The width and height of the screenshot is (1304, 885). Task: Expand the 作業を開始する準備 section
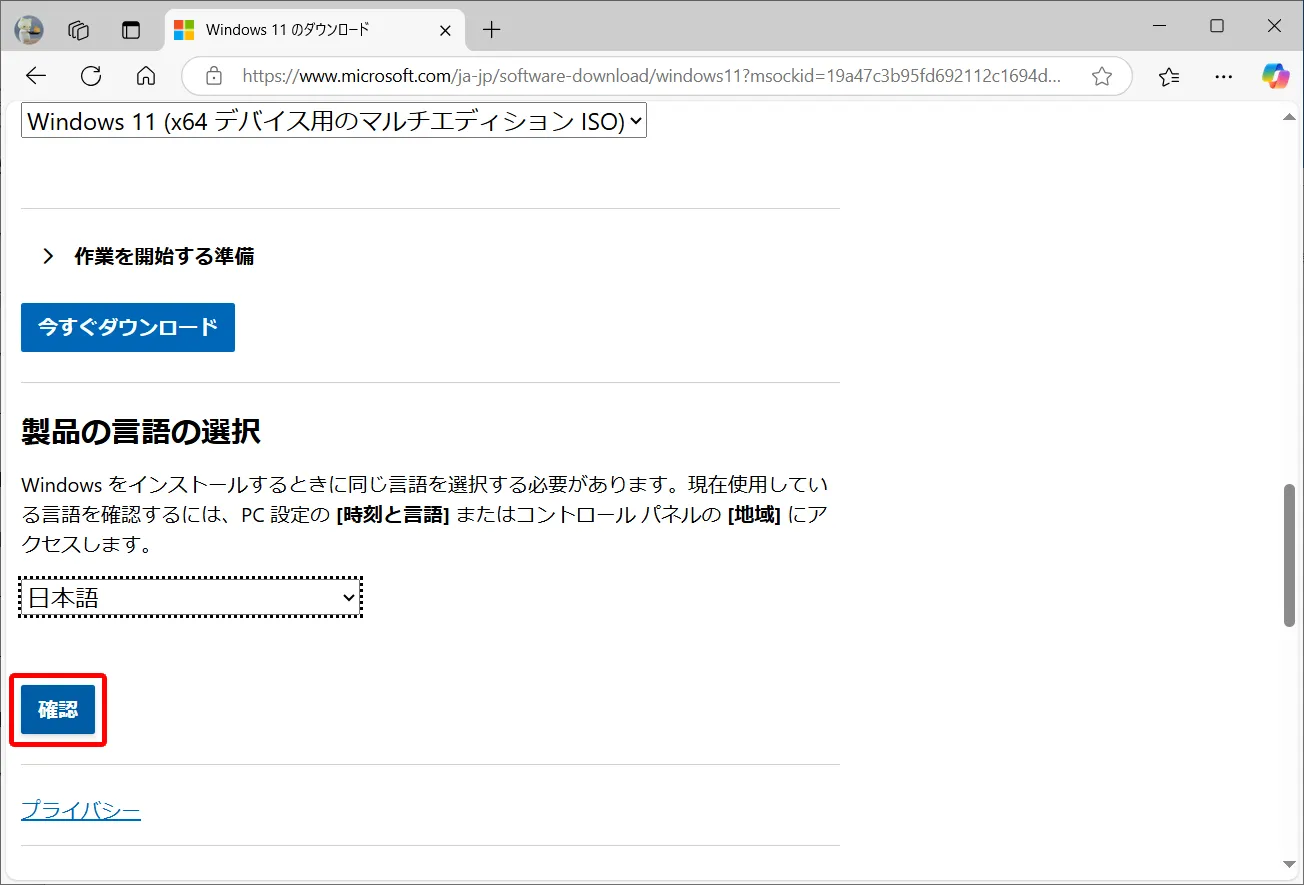pyautogui.click(x=147, y=256)
